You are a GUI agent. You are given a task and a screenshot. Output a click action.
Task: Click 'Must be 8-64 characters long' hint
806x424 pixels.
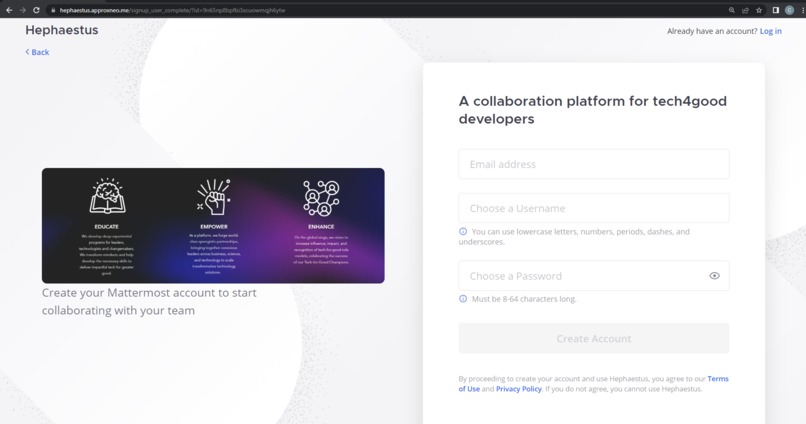coord(524,299)
